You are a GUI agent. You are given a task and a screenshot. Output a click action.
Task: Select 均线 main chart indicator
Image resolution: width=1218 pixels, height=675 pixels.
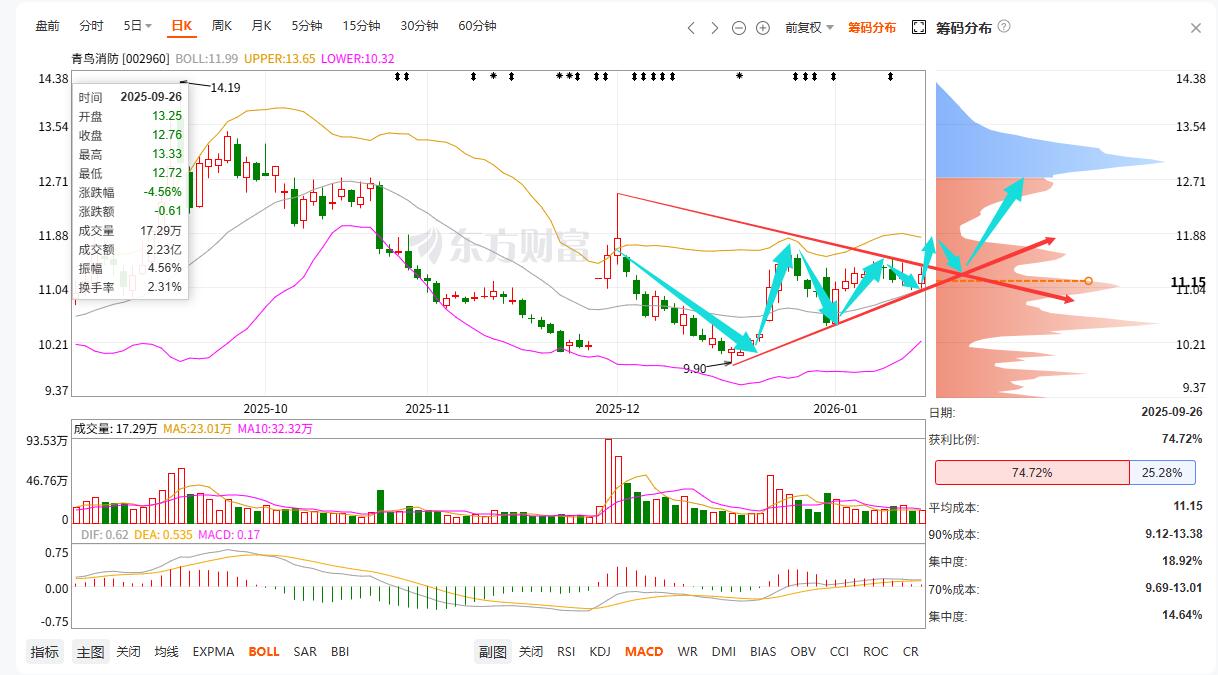coord(166,652)
